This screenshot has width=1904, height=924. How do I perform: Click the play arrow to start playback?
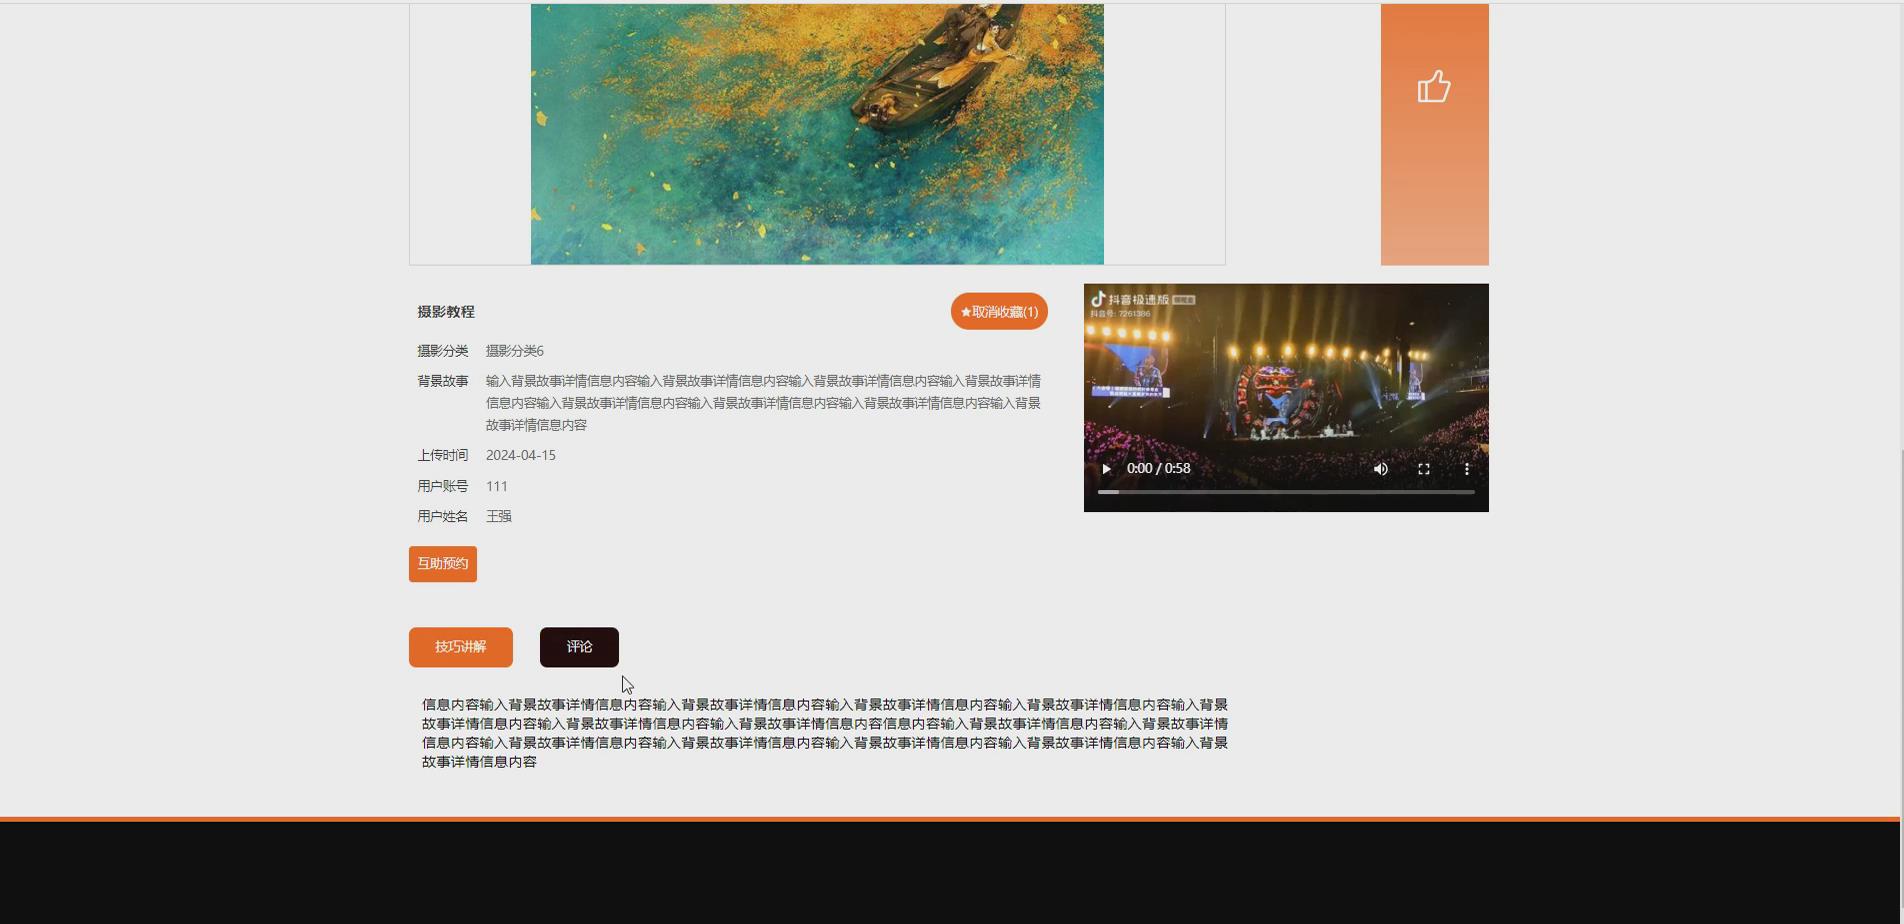coord(1106,468)
